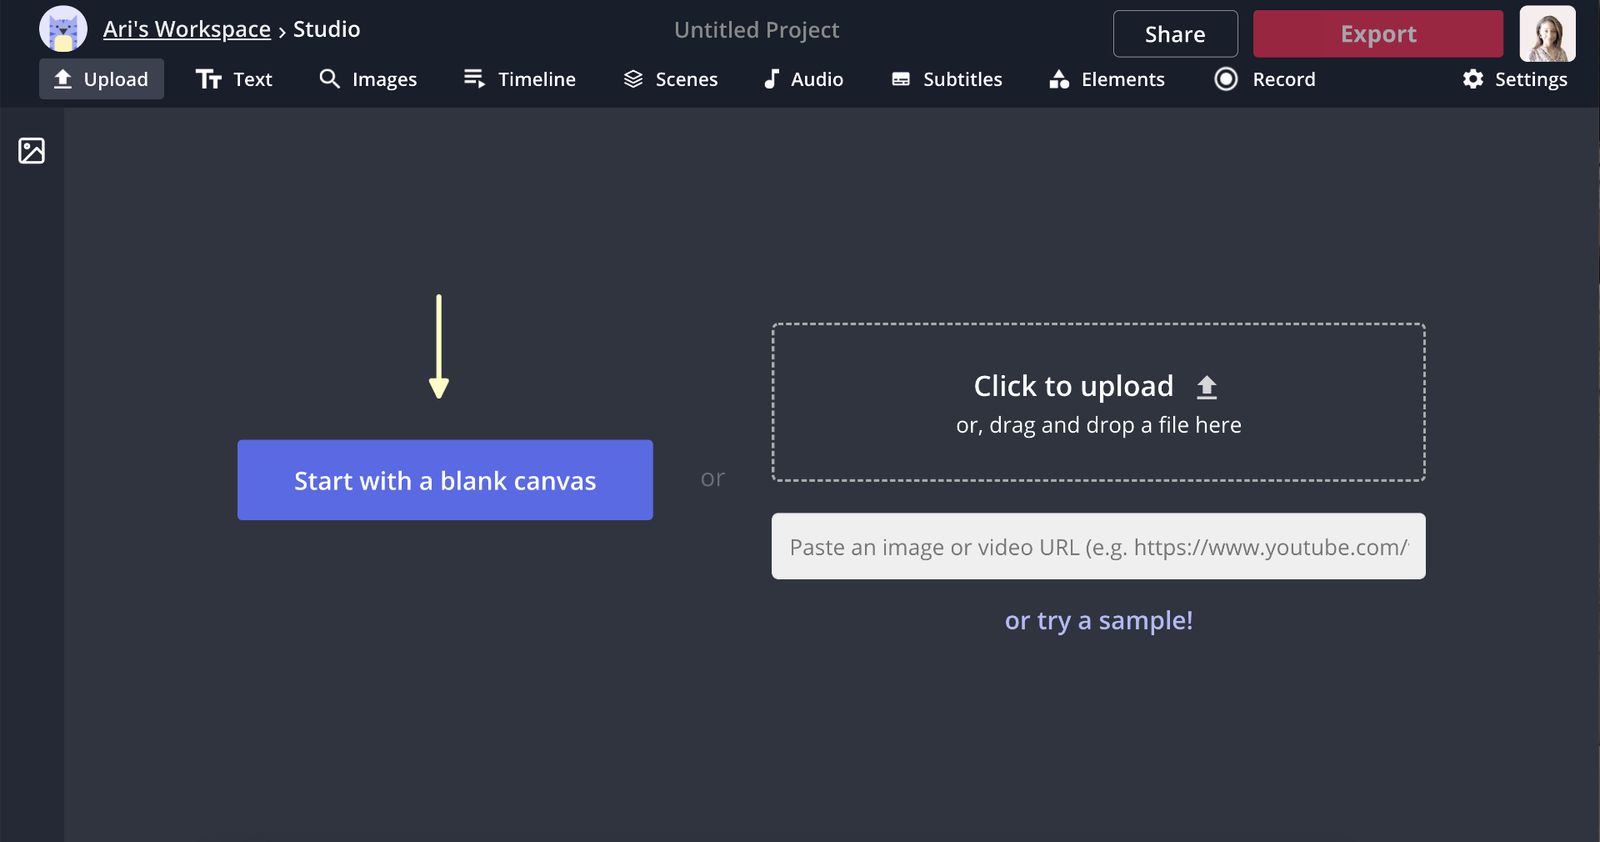Open the user profile avatar
The height and width of the screenshot is (842, 1600).
tap(1547, 33)
